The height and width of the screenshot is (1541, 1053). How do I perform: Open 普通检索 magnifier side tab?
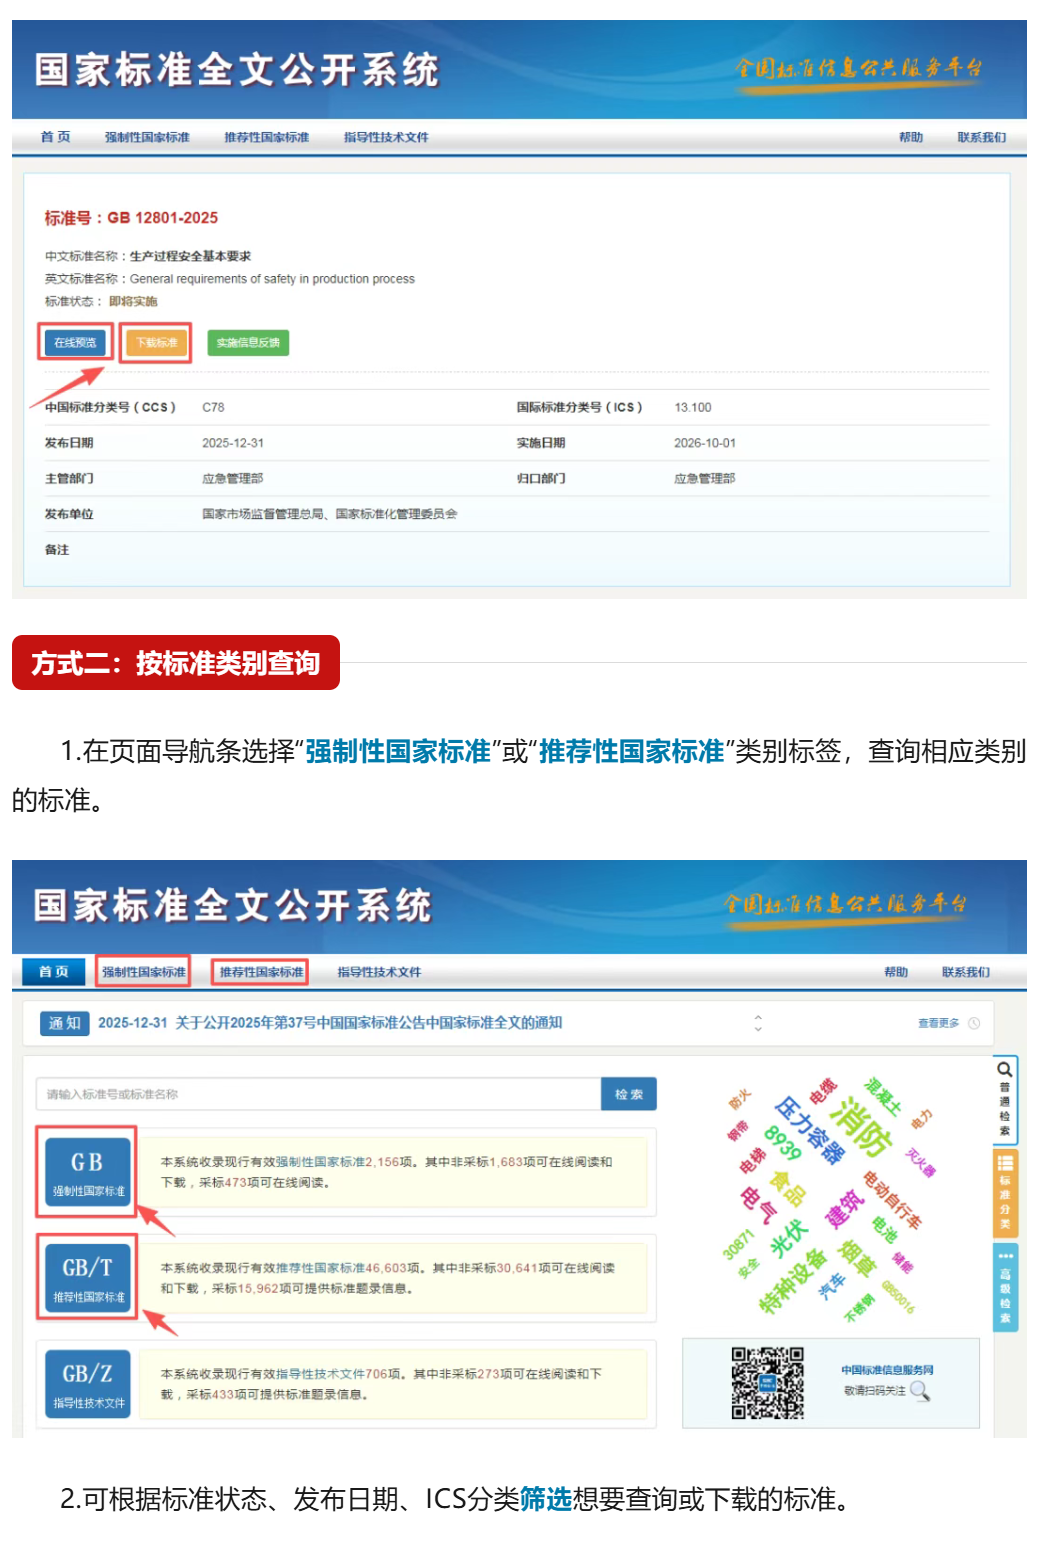[1004, 1097]
